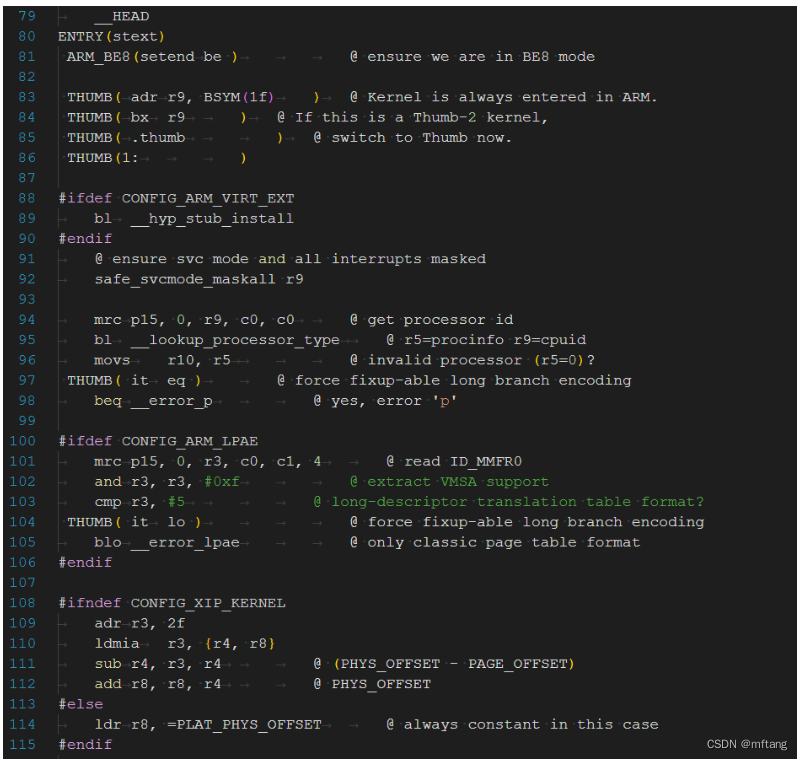Click '#ifndef CONFIG_XIP_KERNEL' line
This screenshot has height=761, width=803.
tap(172, 603)
